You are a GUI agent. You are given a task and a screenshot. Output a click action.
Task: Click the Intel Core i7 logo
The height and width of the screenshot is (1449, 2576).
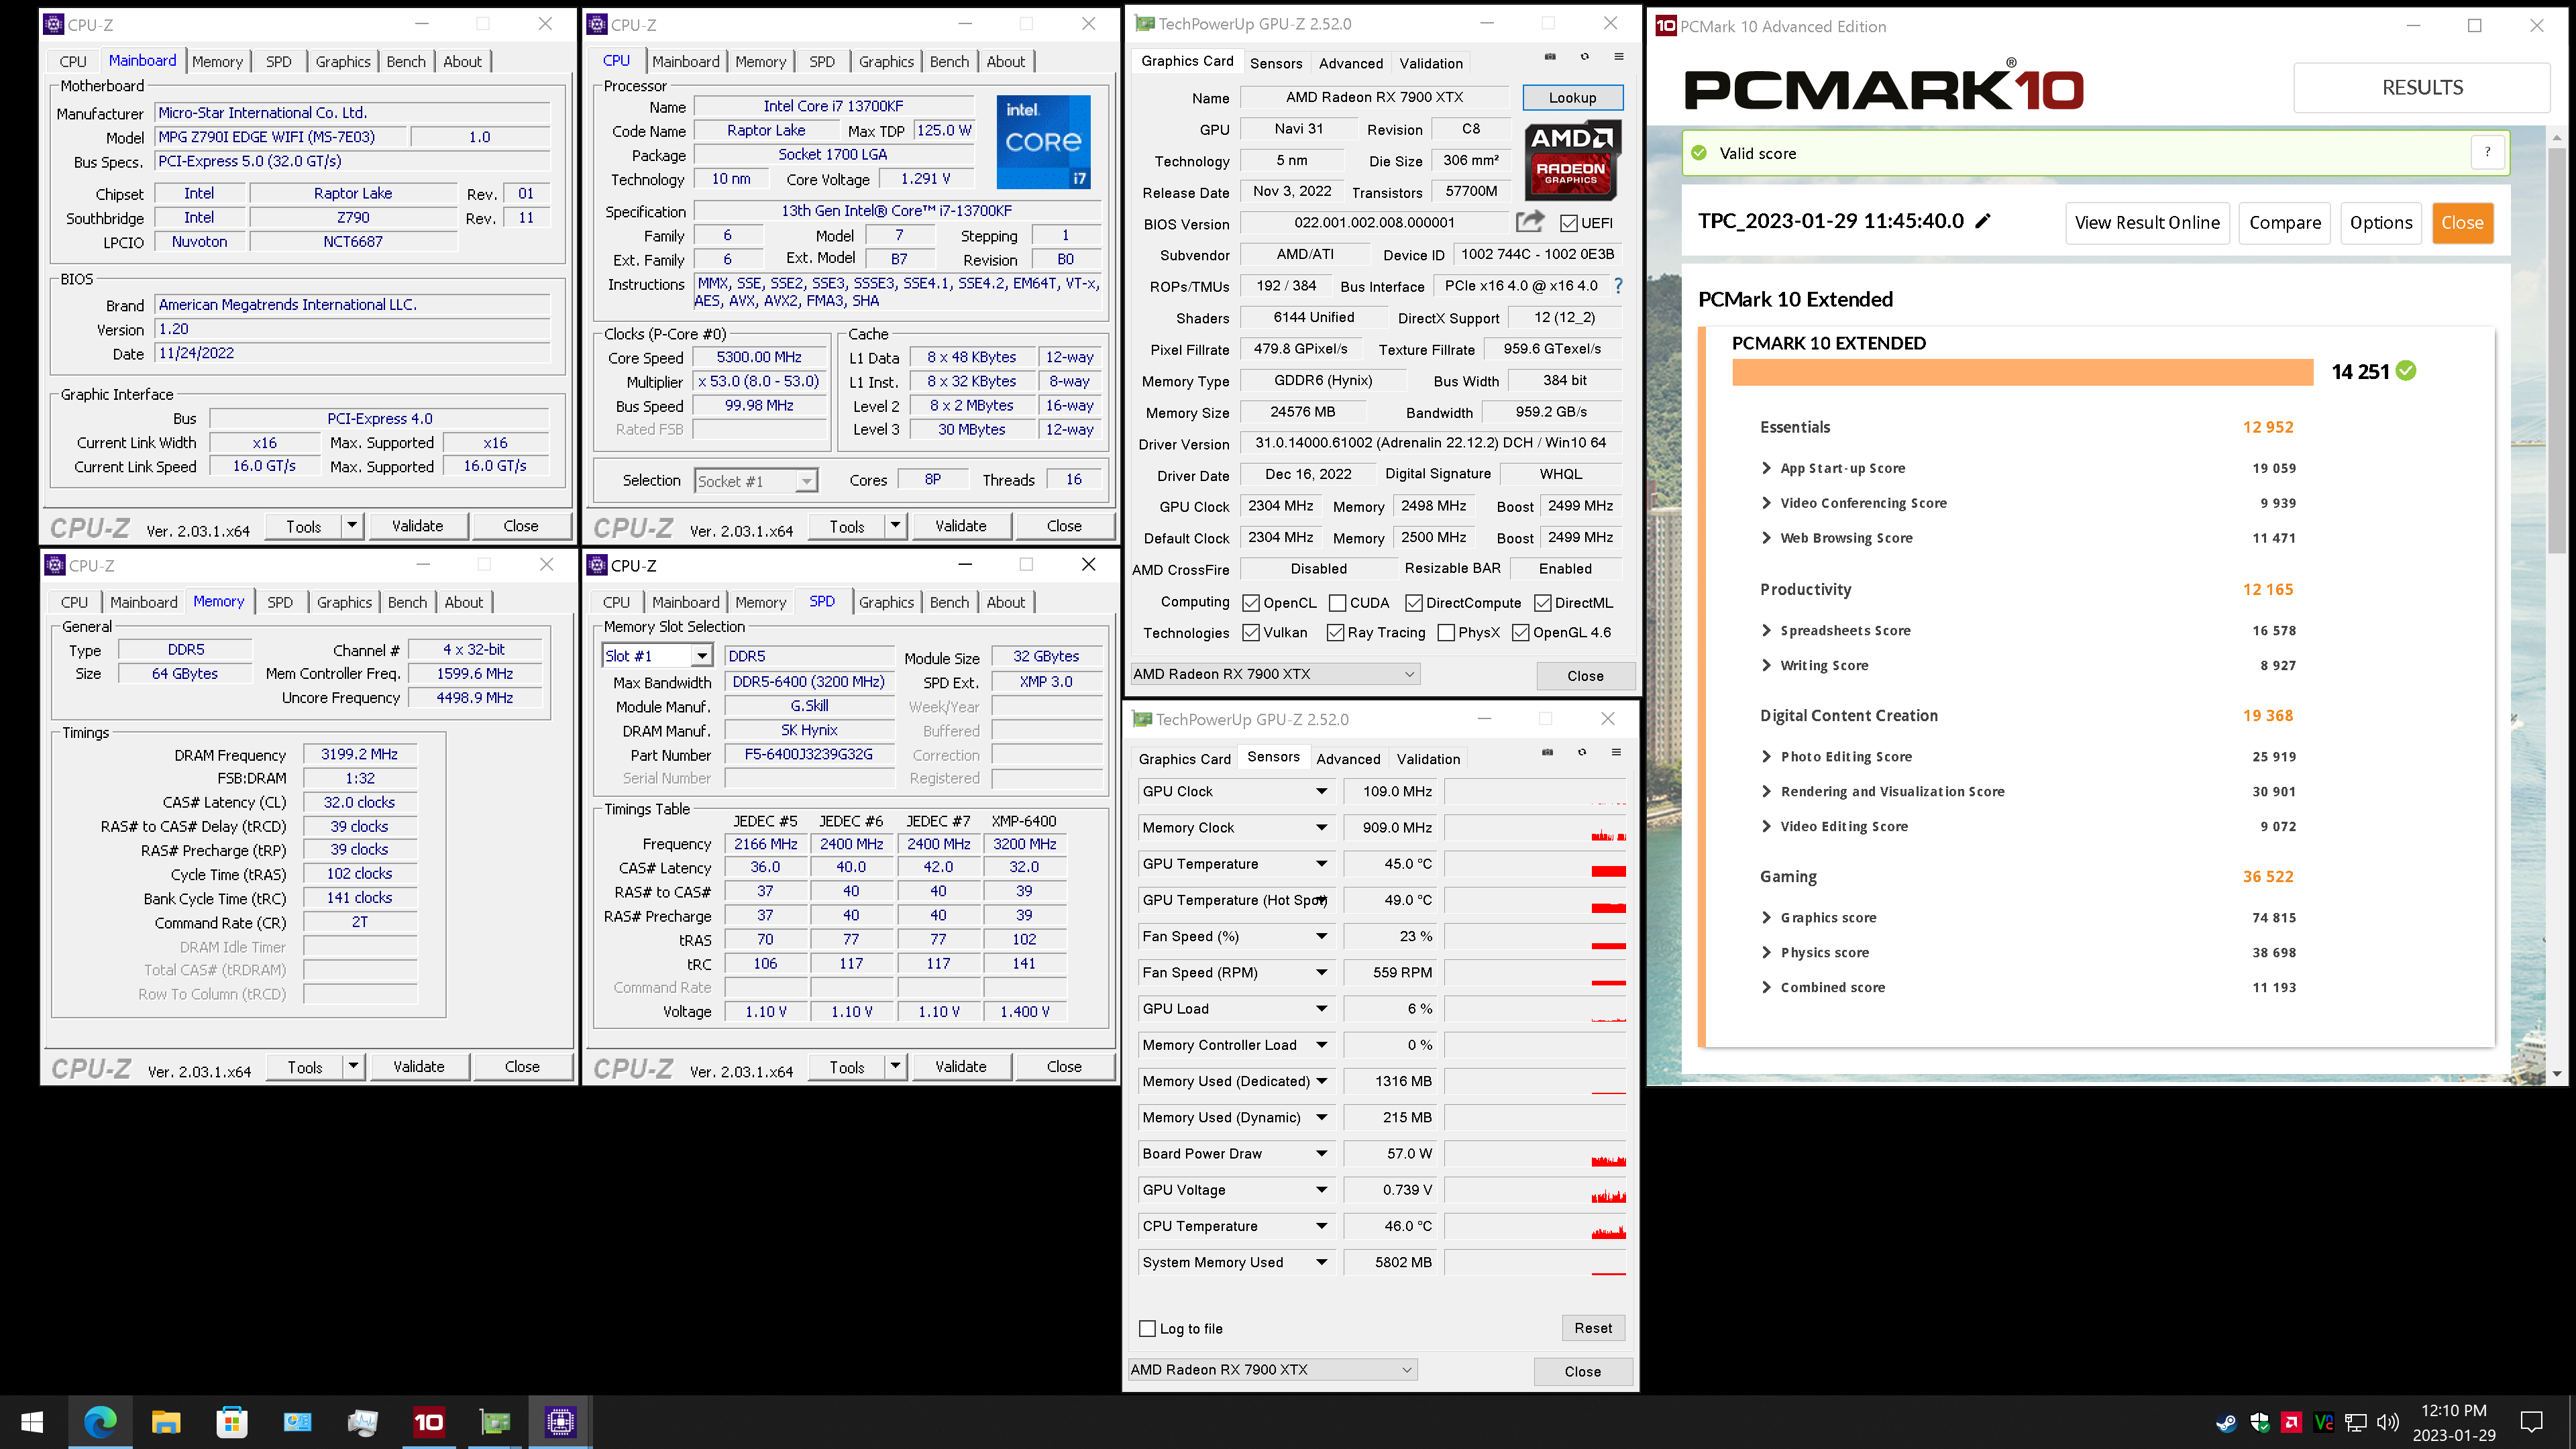(1044, 142)
